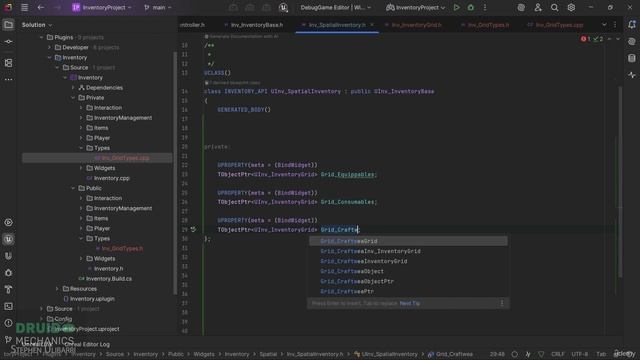Open the Structure tool window

[8, 63]
